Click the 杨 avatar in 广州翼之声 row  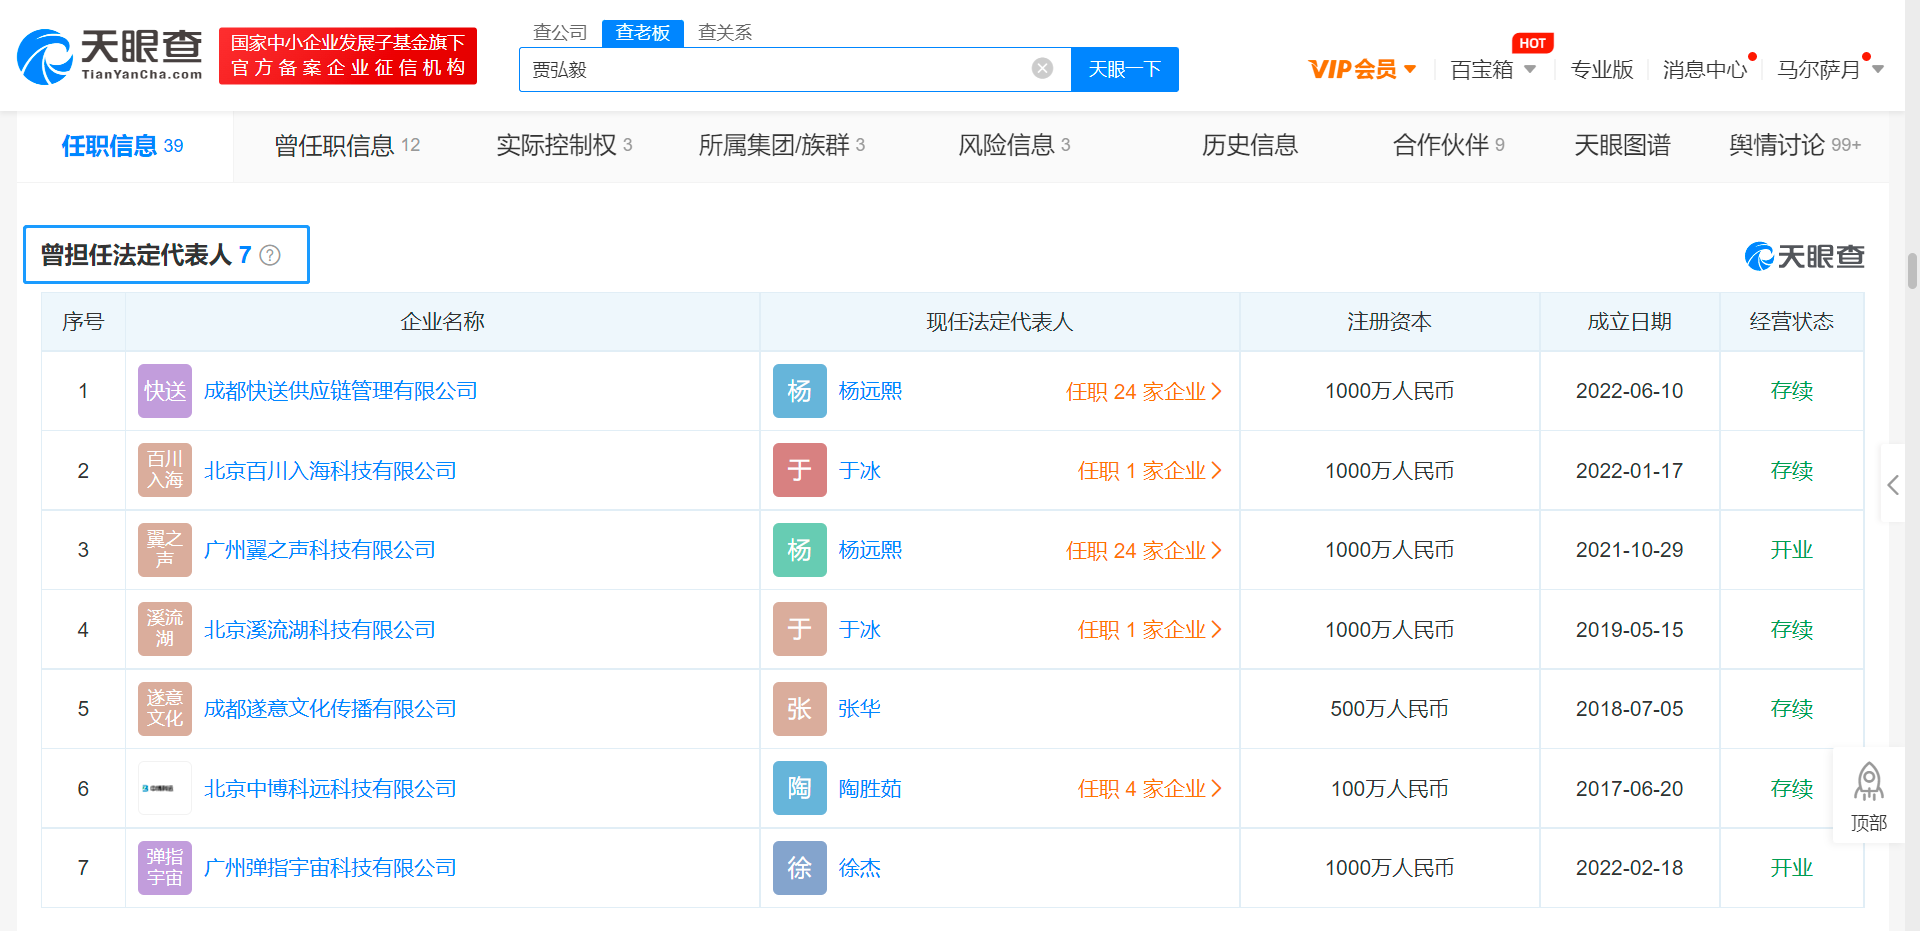(x=800, y=550)
